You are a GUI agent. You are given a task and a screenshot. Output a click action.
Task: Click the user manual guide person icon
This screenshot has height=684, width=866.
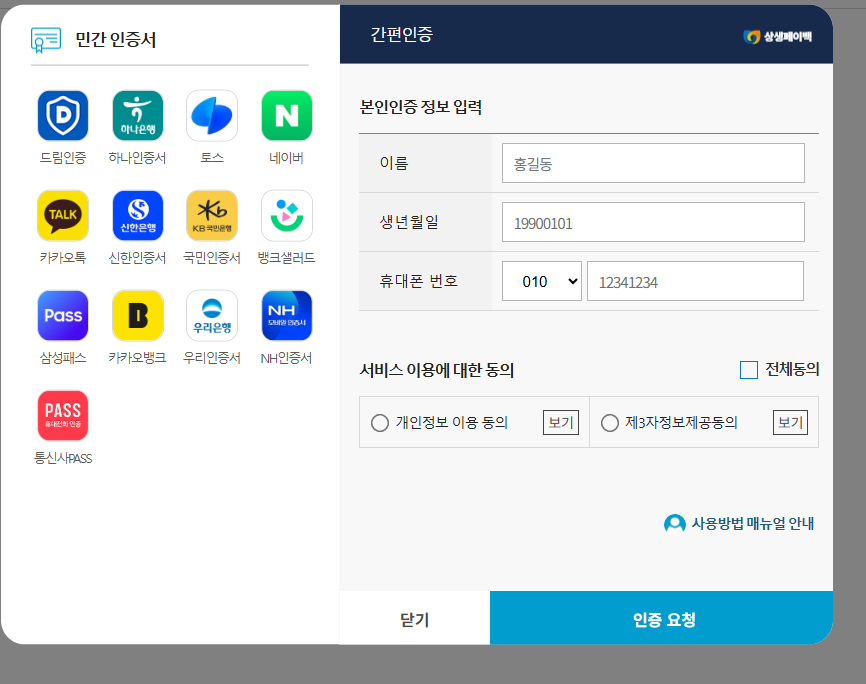tap(674, 524)
